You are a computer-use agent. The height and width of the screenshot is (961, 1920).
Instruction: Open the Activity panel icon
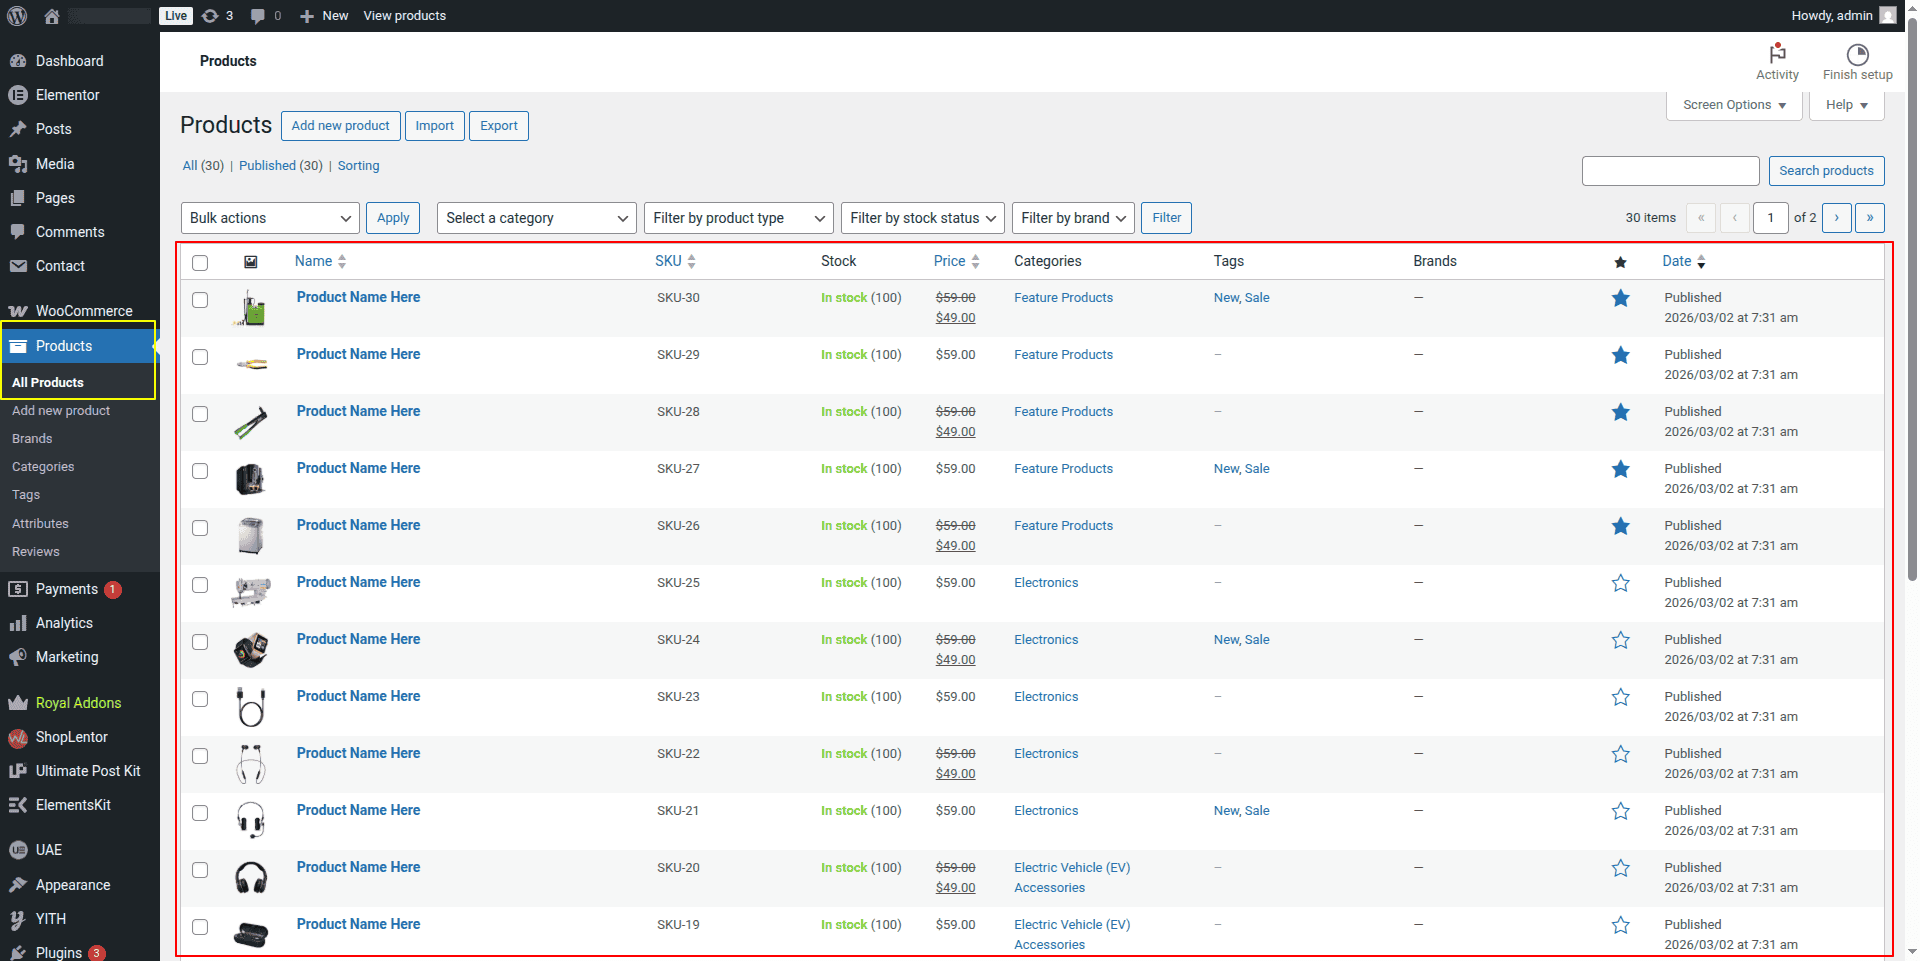point(1777,54)
